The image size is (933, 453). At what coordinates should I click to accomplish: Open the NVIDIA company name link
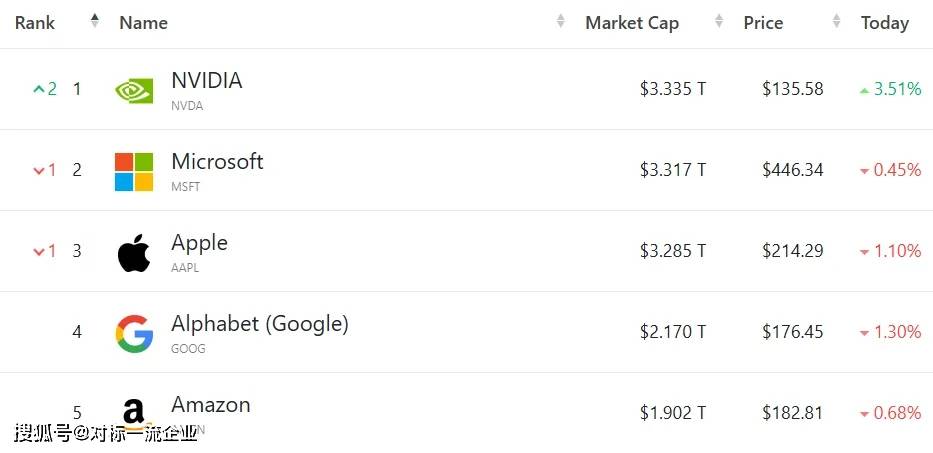pyautogui.click(x=206, y=80)
